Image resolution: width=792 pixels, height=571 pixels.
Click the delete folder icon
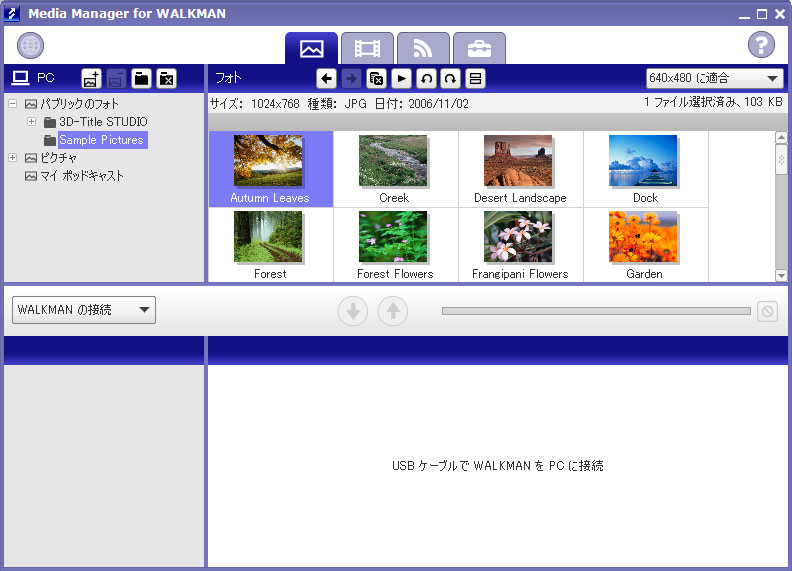point(166,78)
